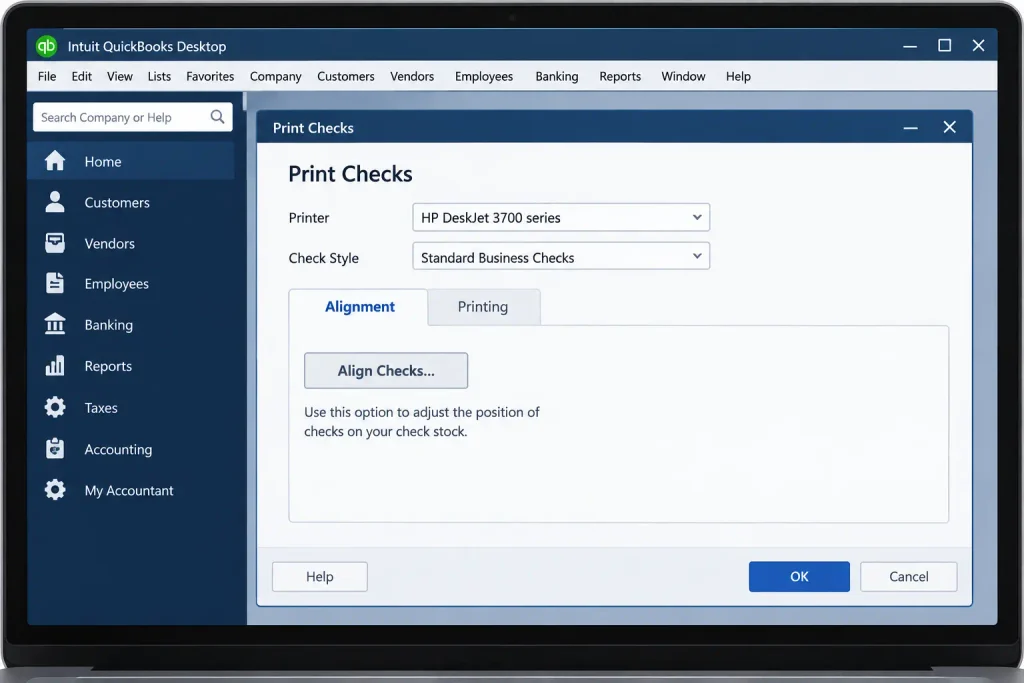Open the Banking menu in menu bar

[x=556, y=76]
